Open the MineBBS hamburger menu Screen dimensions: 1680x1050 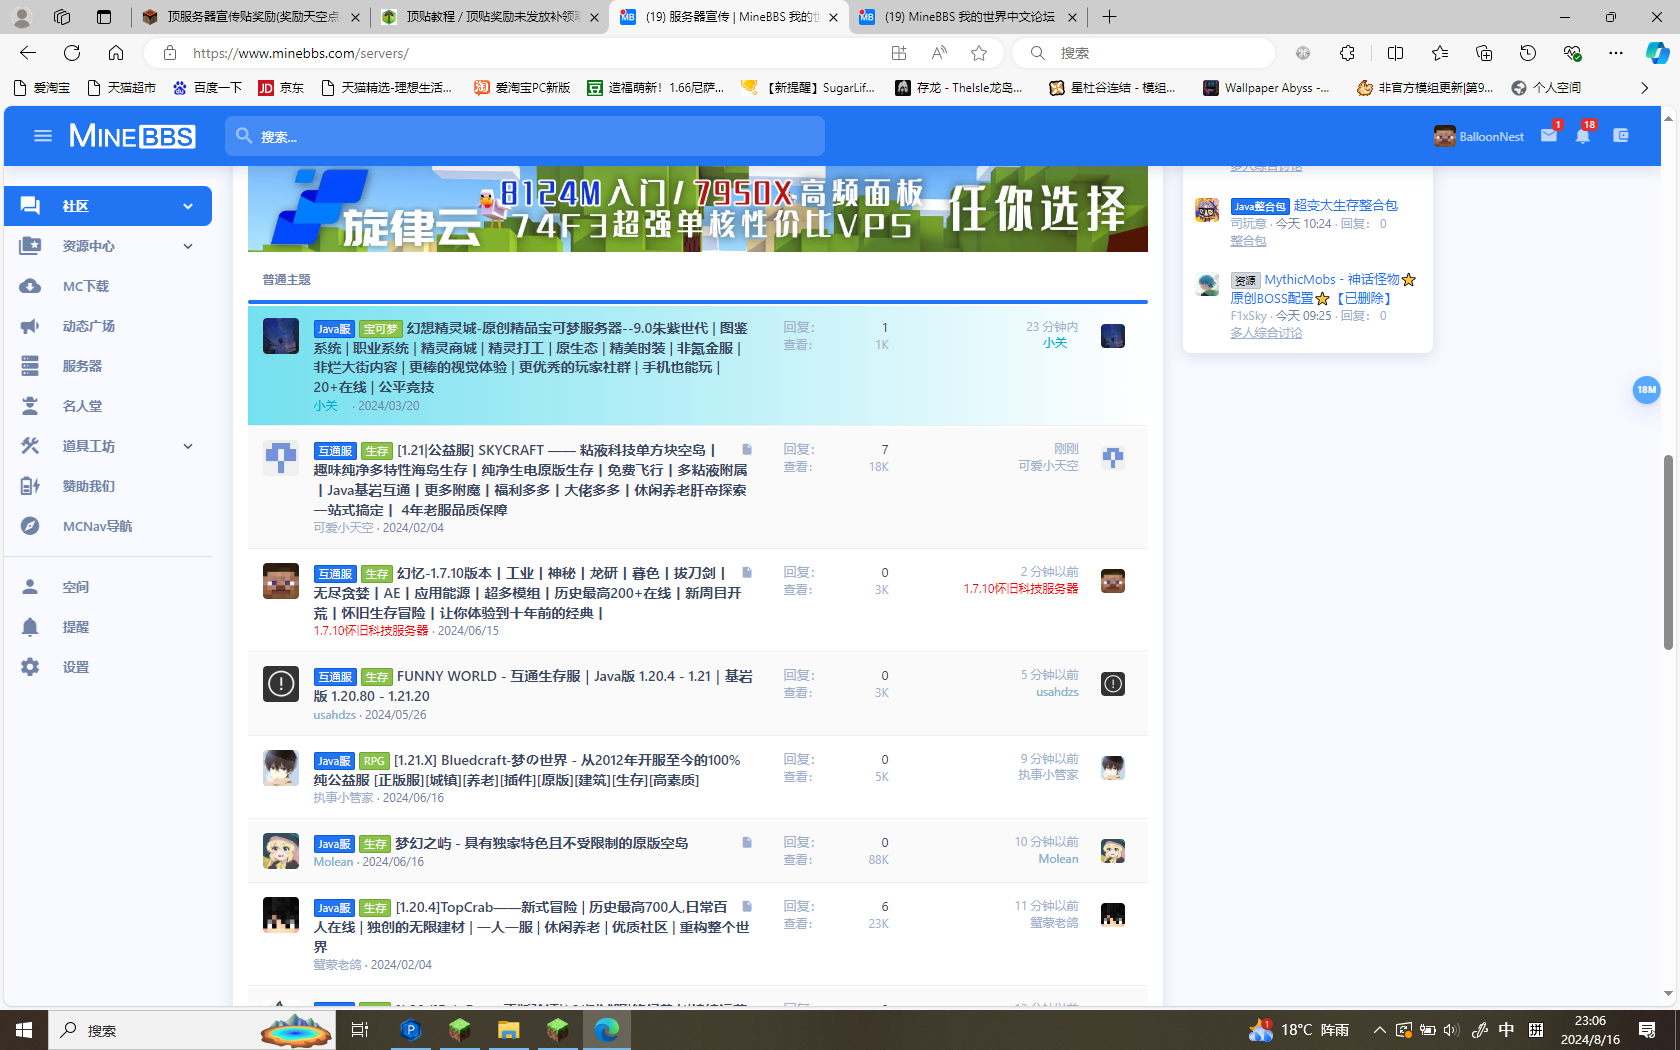pyautogui.click(x=42, y=136)
